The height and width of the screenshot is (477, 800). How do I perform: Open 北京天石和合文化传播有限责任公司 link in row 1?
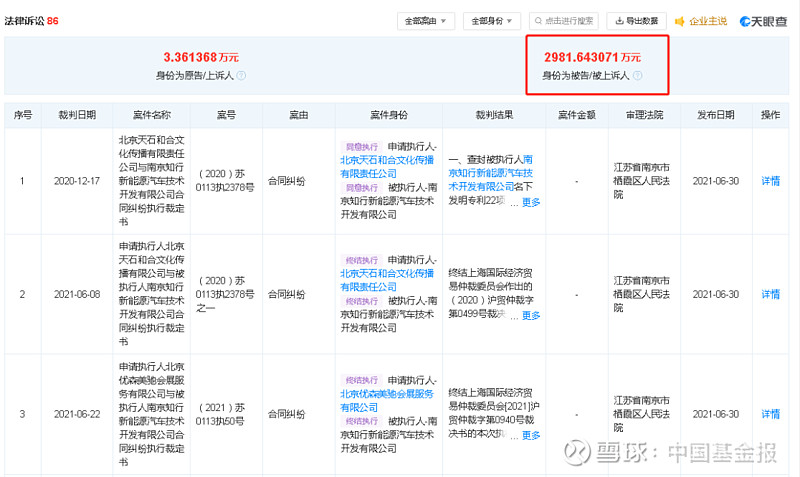point(387,167)
